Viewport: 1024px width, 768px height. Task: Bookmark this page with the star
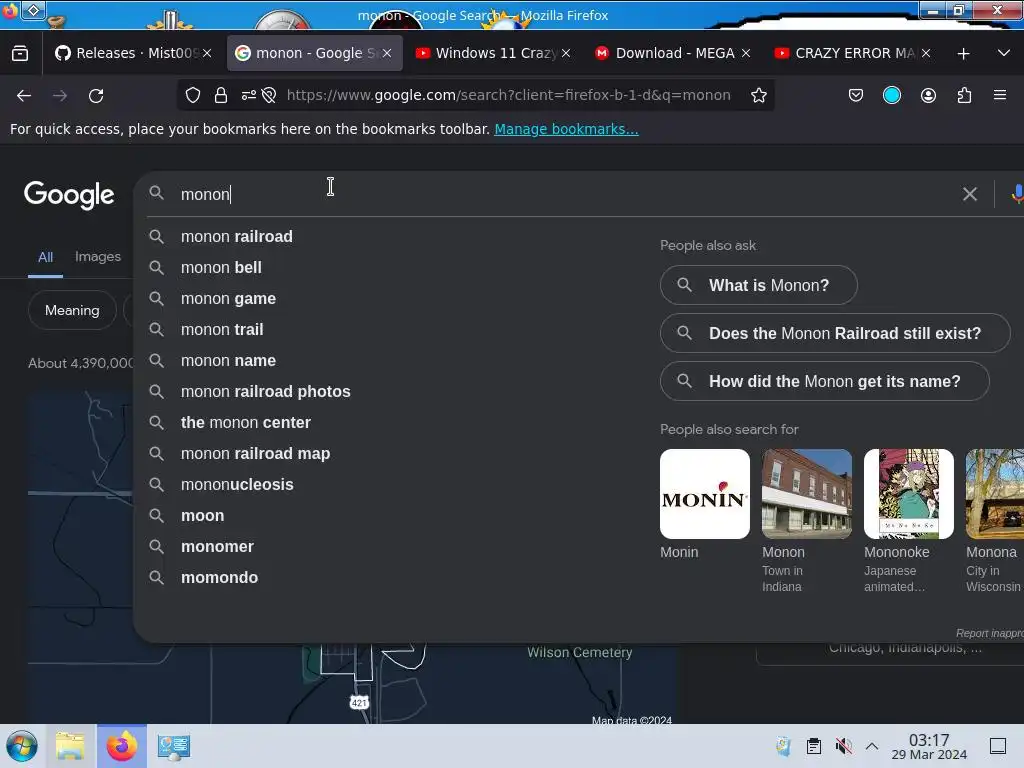pos(758,95)
